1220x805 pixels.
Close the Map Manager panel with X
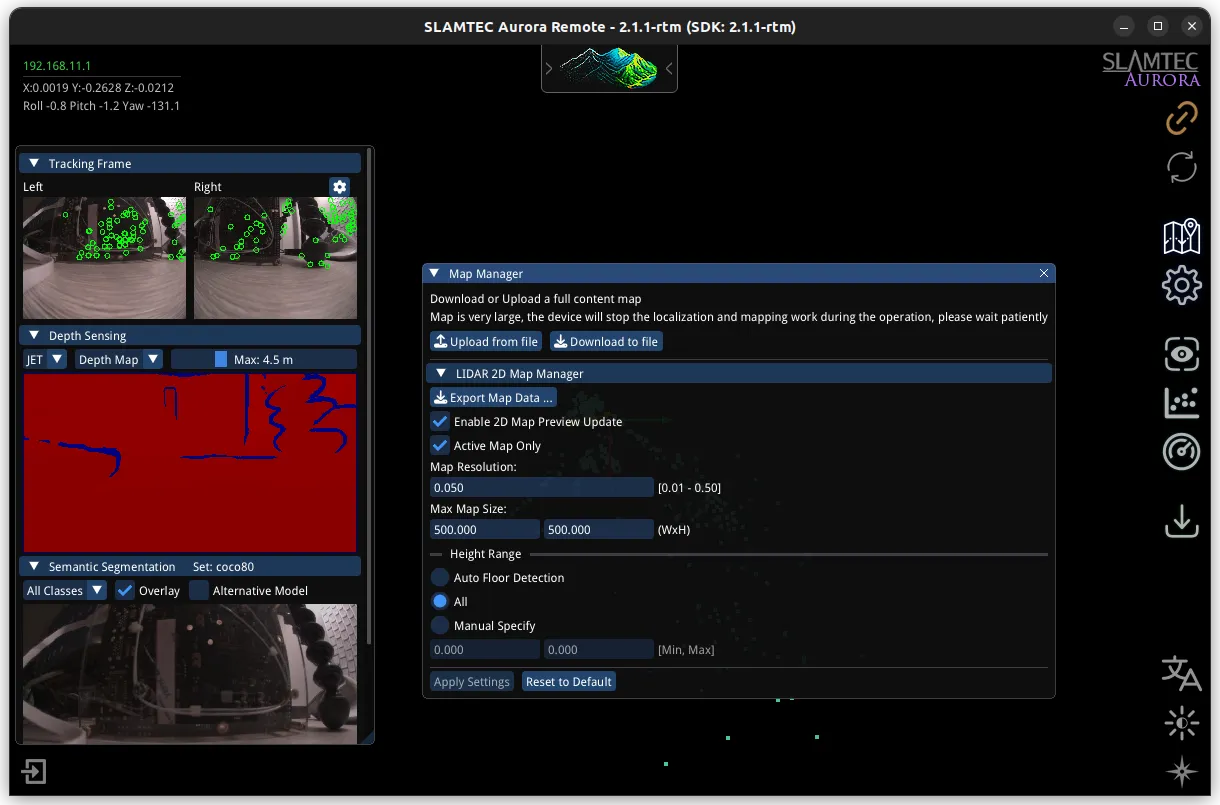(1044, 273)
